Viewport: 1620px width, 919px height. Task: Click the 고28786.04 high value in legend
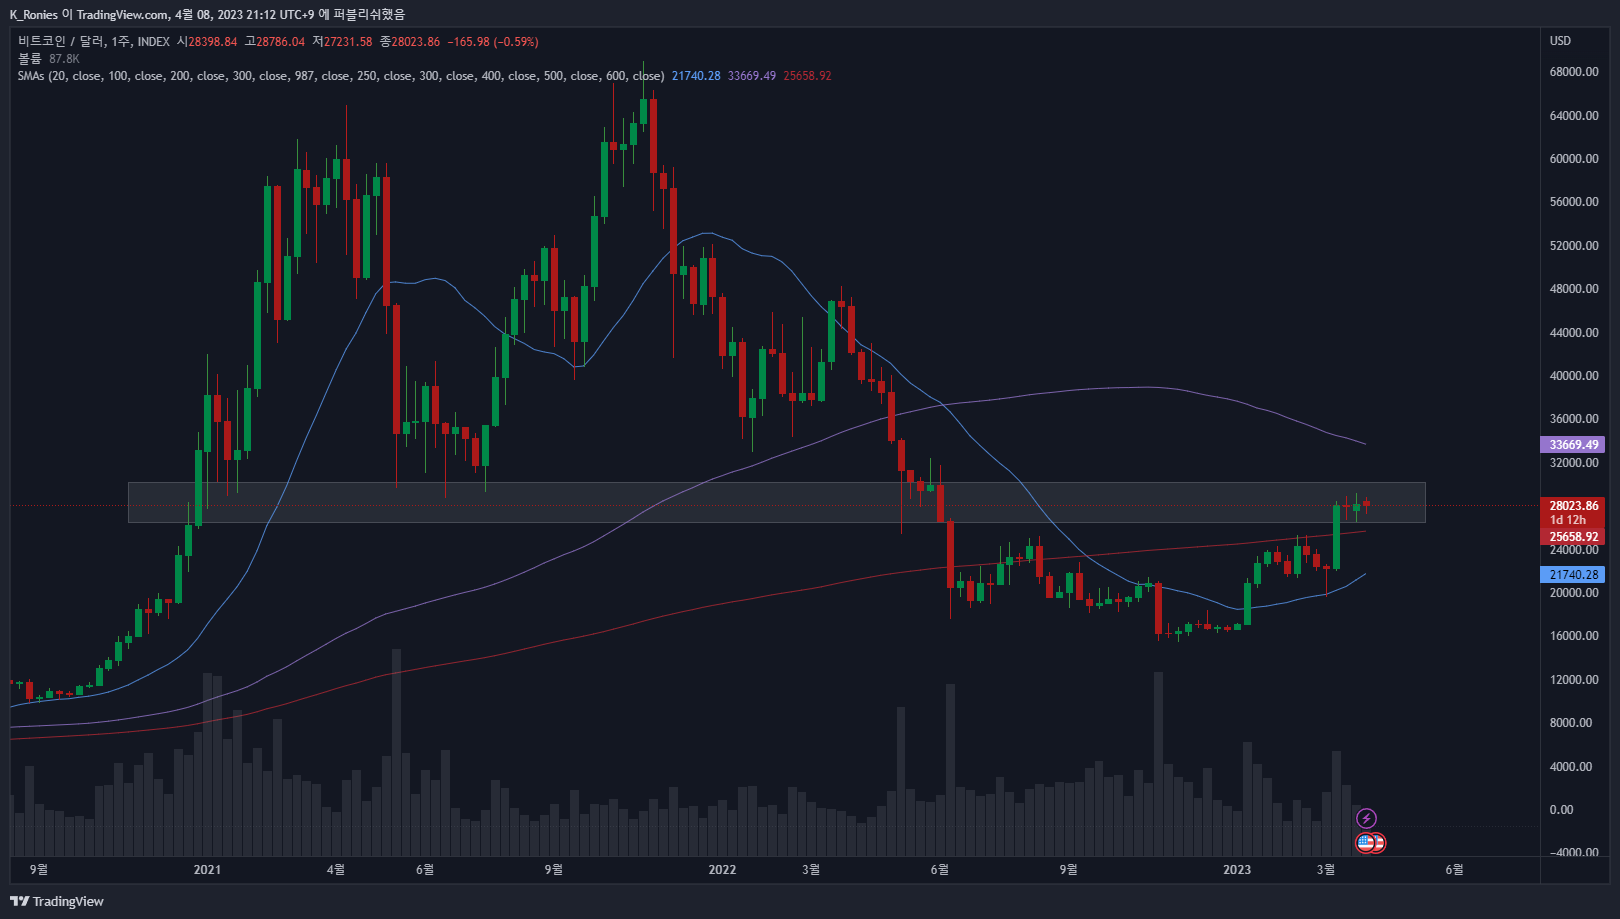coord(274,42)
